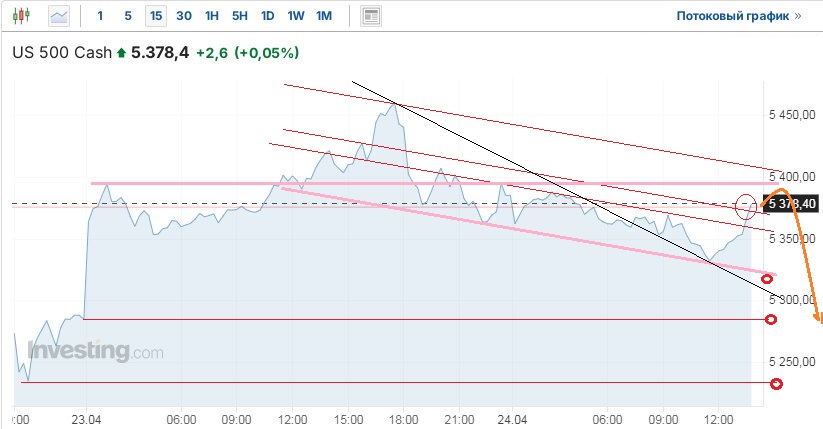Click the US 500 Cash instrument title
Viewport: 823px width, 429px height.
coord(61,53)
